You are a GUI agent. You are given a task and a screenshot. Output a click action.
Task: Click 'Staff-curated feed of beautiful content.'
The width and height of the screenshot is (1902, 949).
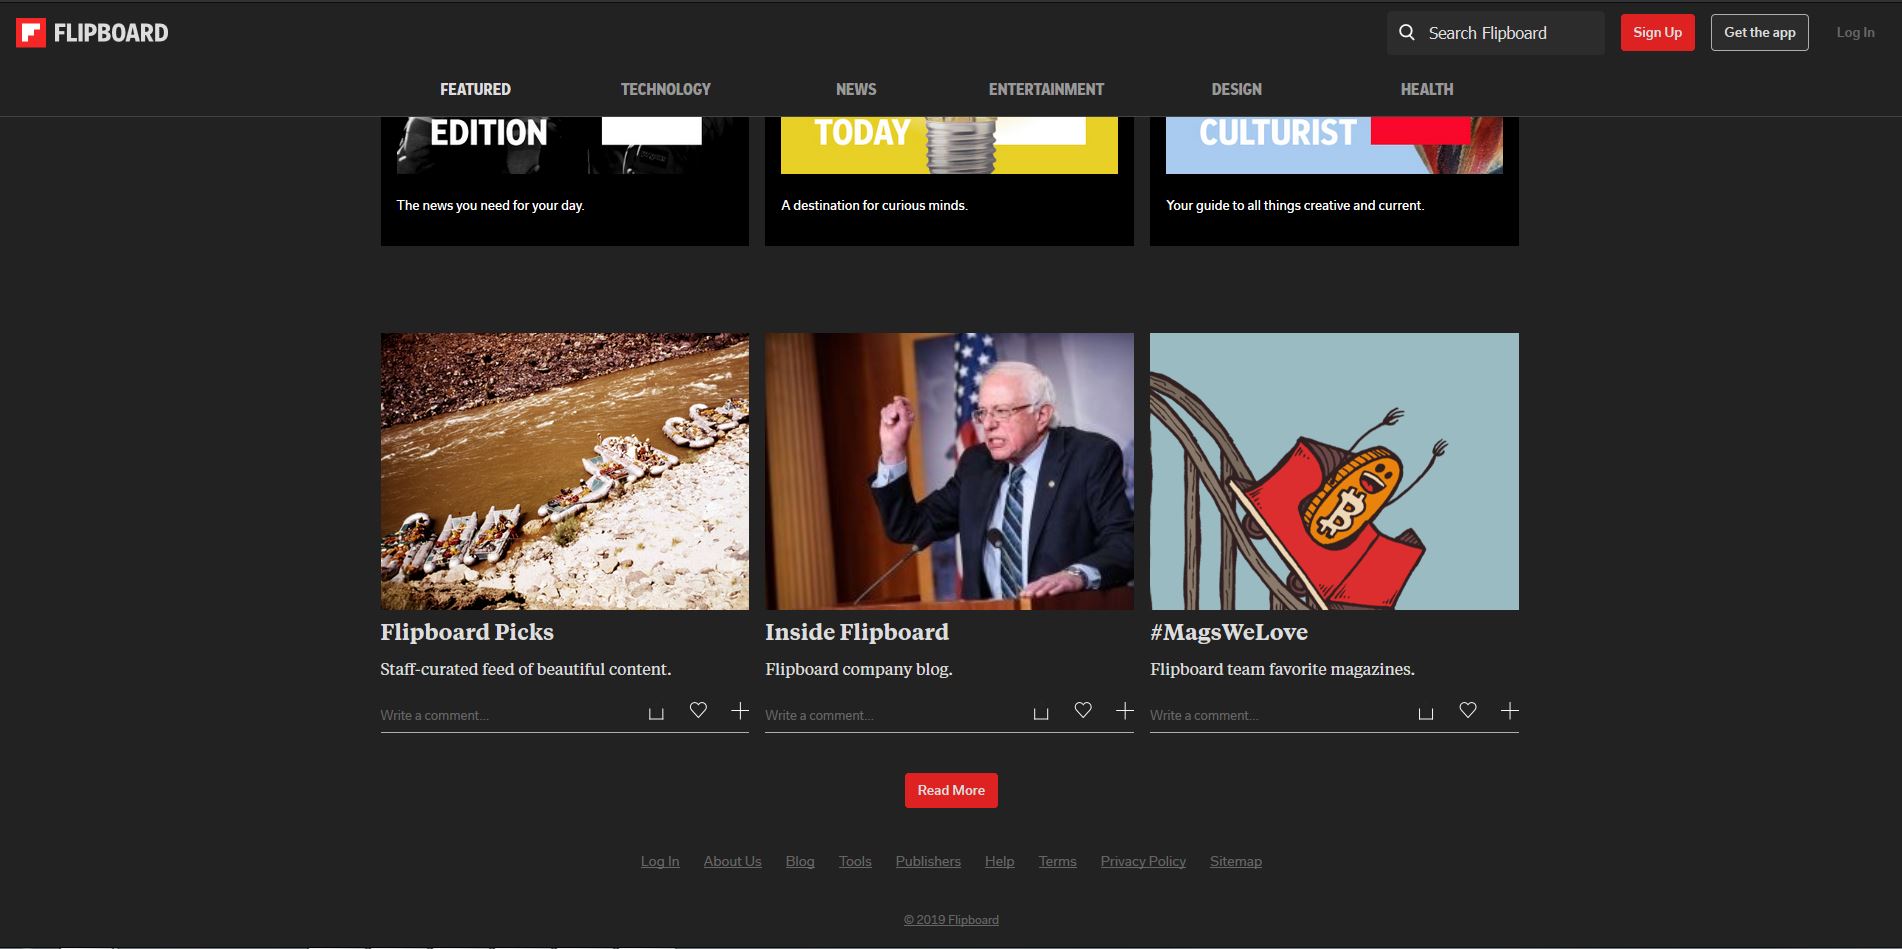pos(526,669)
